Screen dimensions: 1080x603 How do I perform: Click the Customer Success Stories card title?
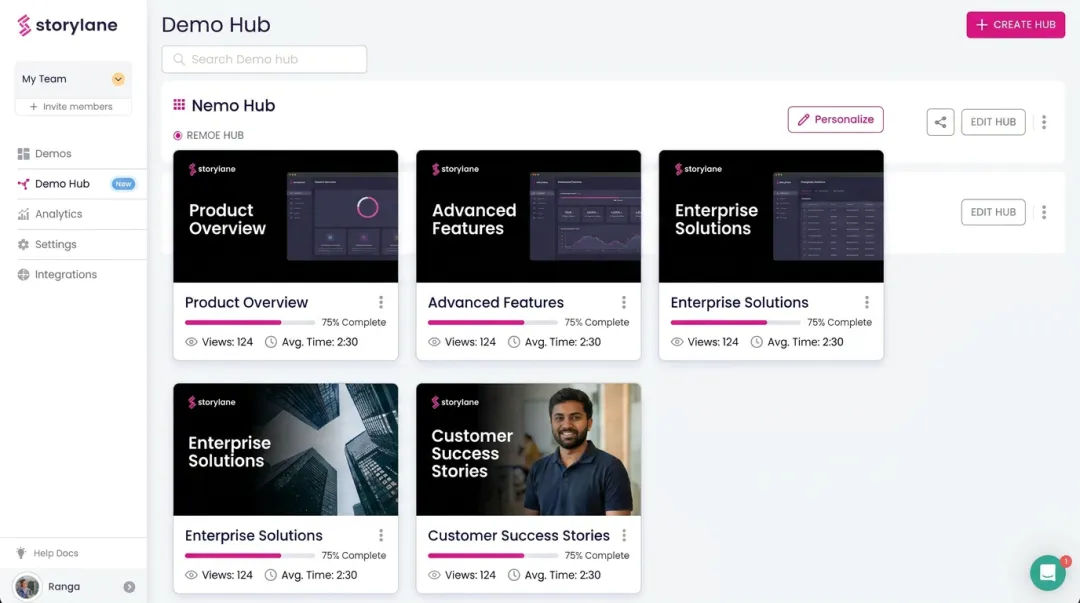(x=519, y=535)
